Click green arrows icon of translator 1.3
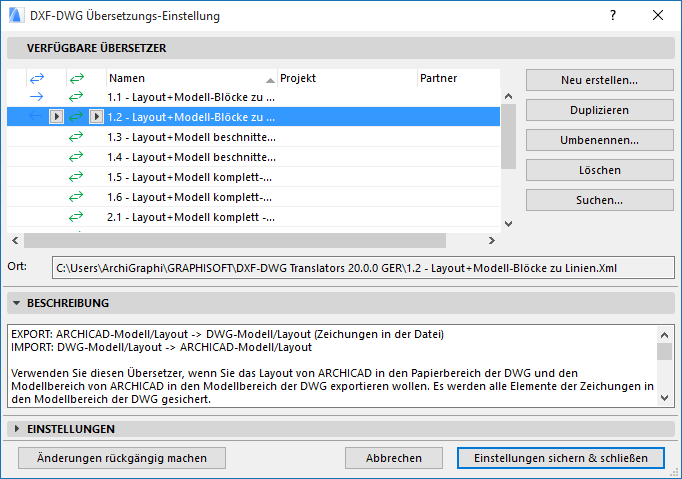682x479 pixels. (x=76, y=137)
